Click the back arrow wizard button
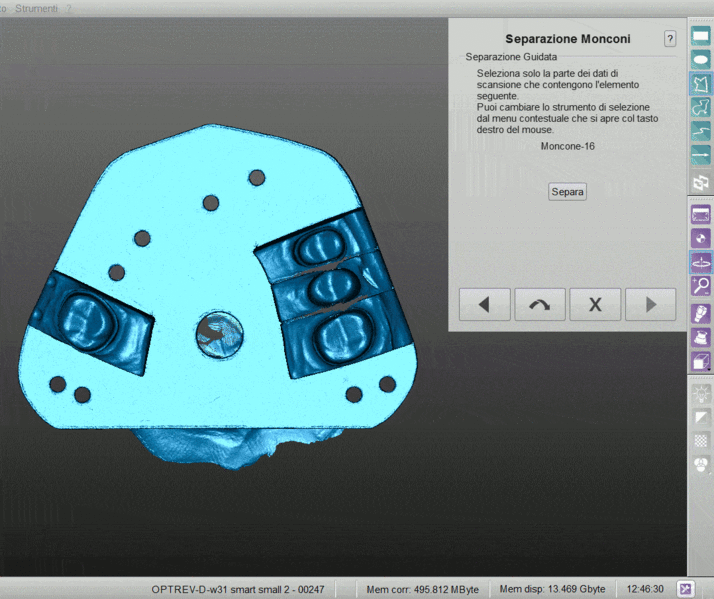The image size is (714, 599). click(x=484, y=304)
